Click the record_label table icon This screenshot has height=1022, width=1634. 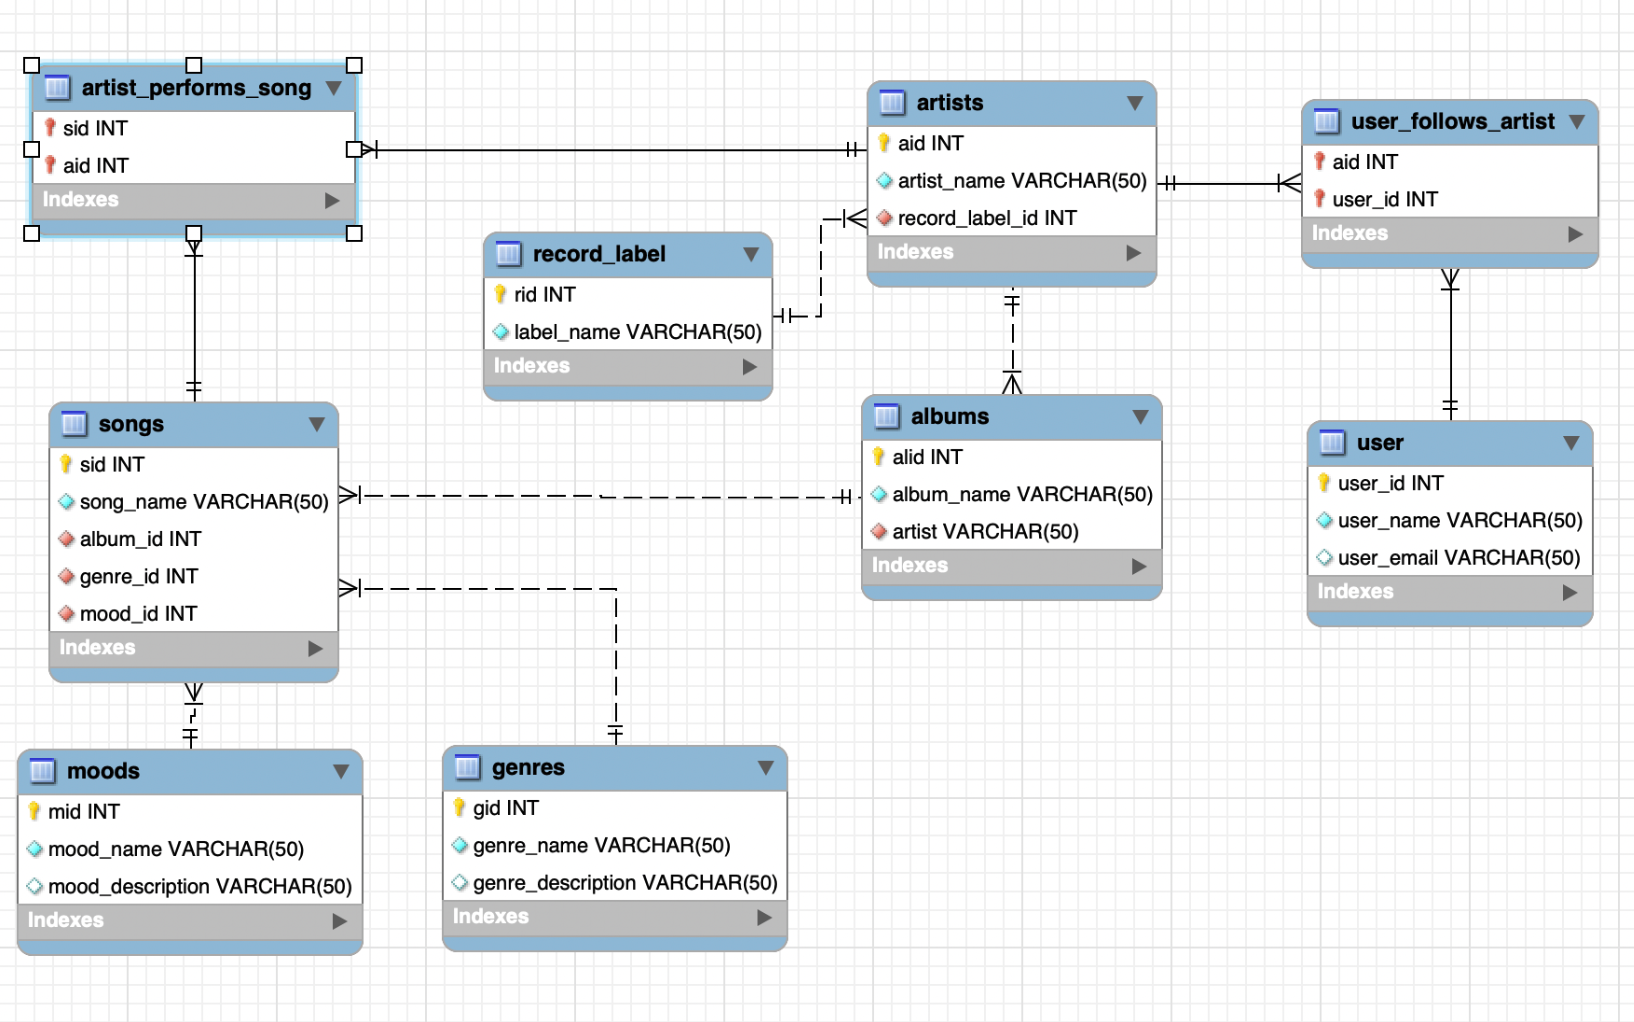(x=509, y=254)
